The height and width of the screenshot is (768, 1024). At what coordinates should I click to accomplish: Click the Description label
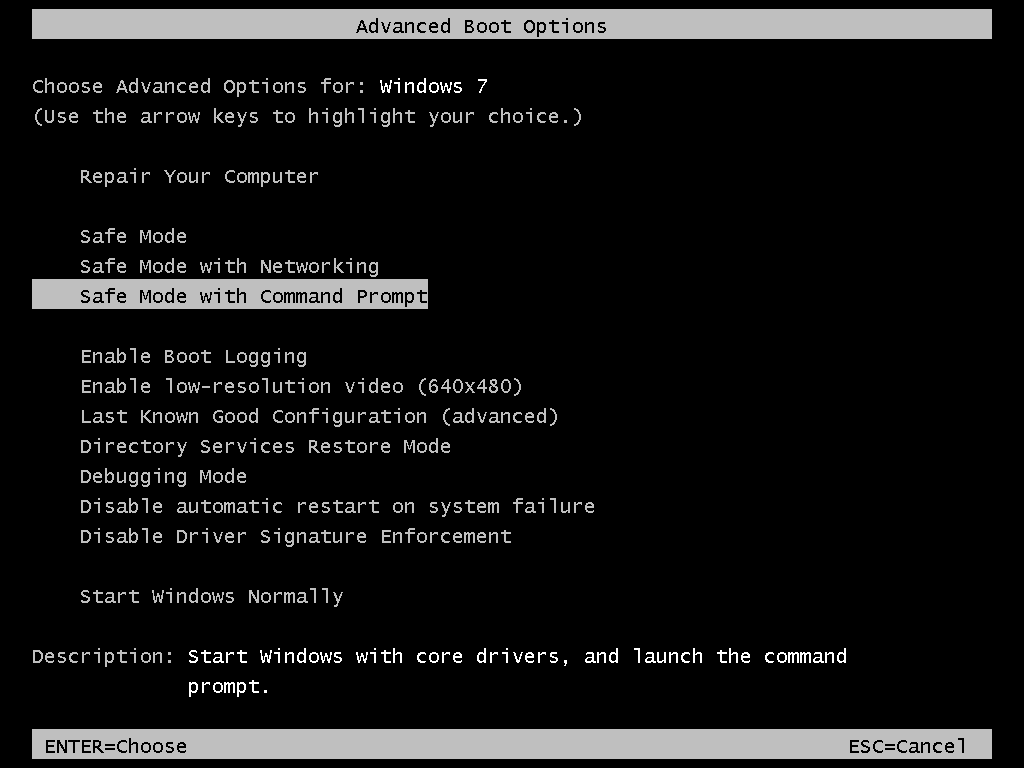click(103, 657)
